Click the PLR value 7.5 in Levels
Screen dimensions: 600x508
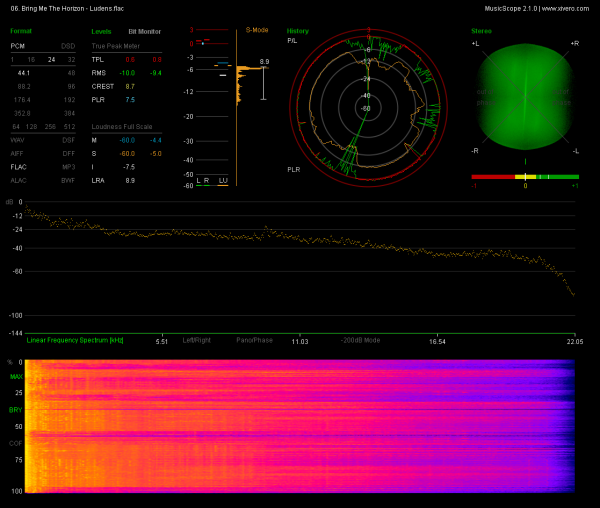(x=130, y=100)
